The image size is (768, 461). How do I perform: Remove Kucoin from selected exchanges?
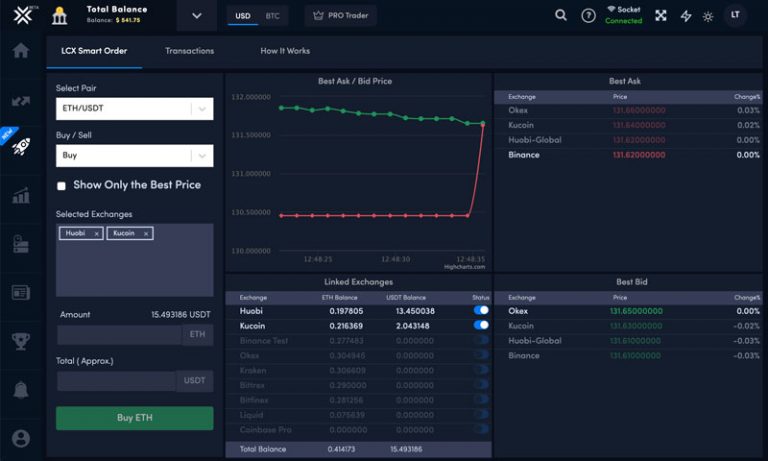tap(146, 234)
